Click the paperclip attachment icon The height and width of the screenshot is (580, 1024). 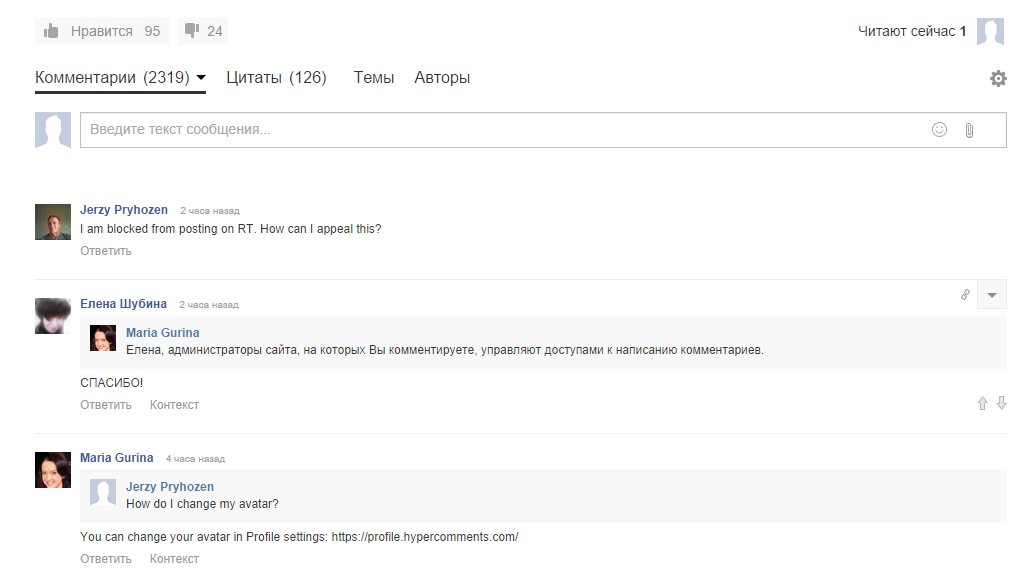969,130
